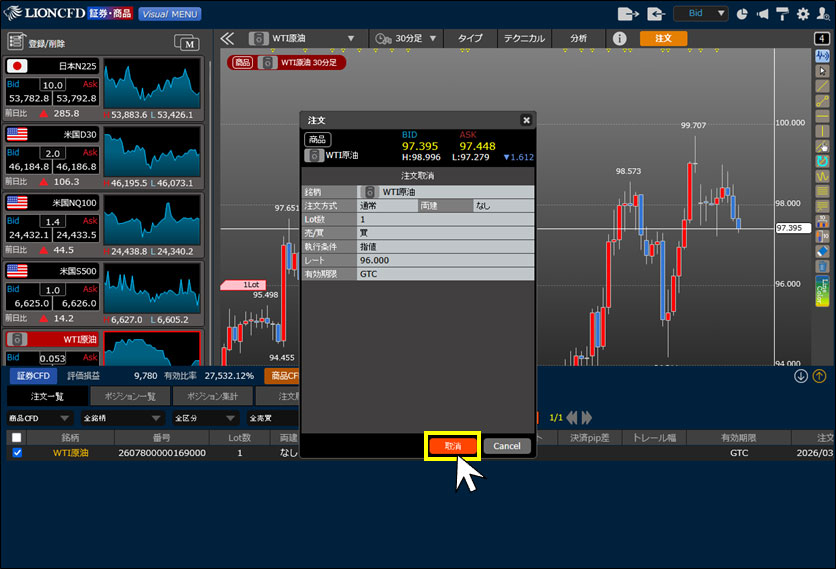The image size is (836, 569).
Task: Close the 注文 dialog with the X icon
Action: click(526, 120)
